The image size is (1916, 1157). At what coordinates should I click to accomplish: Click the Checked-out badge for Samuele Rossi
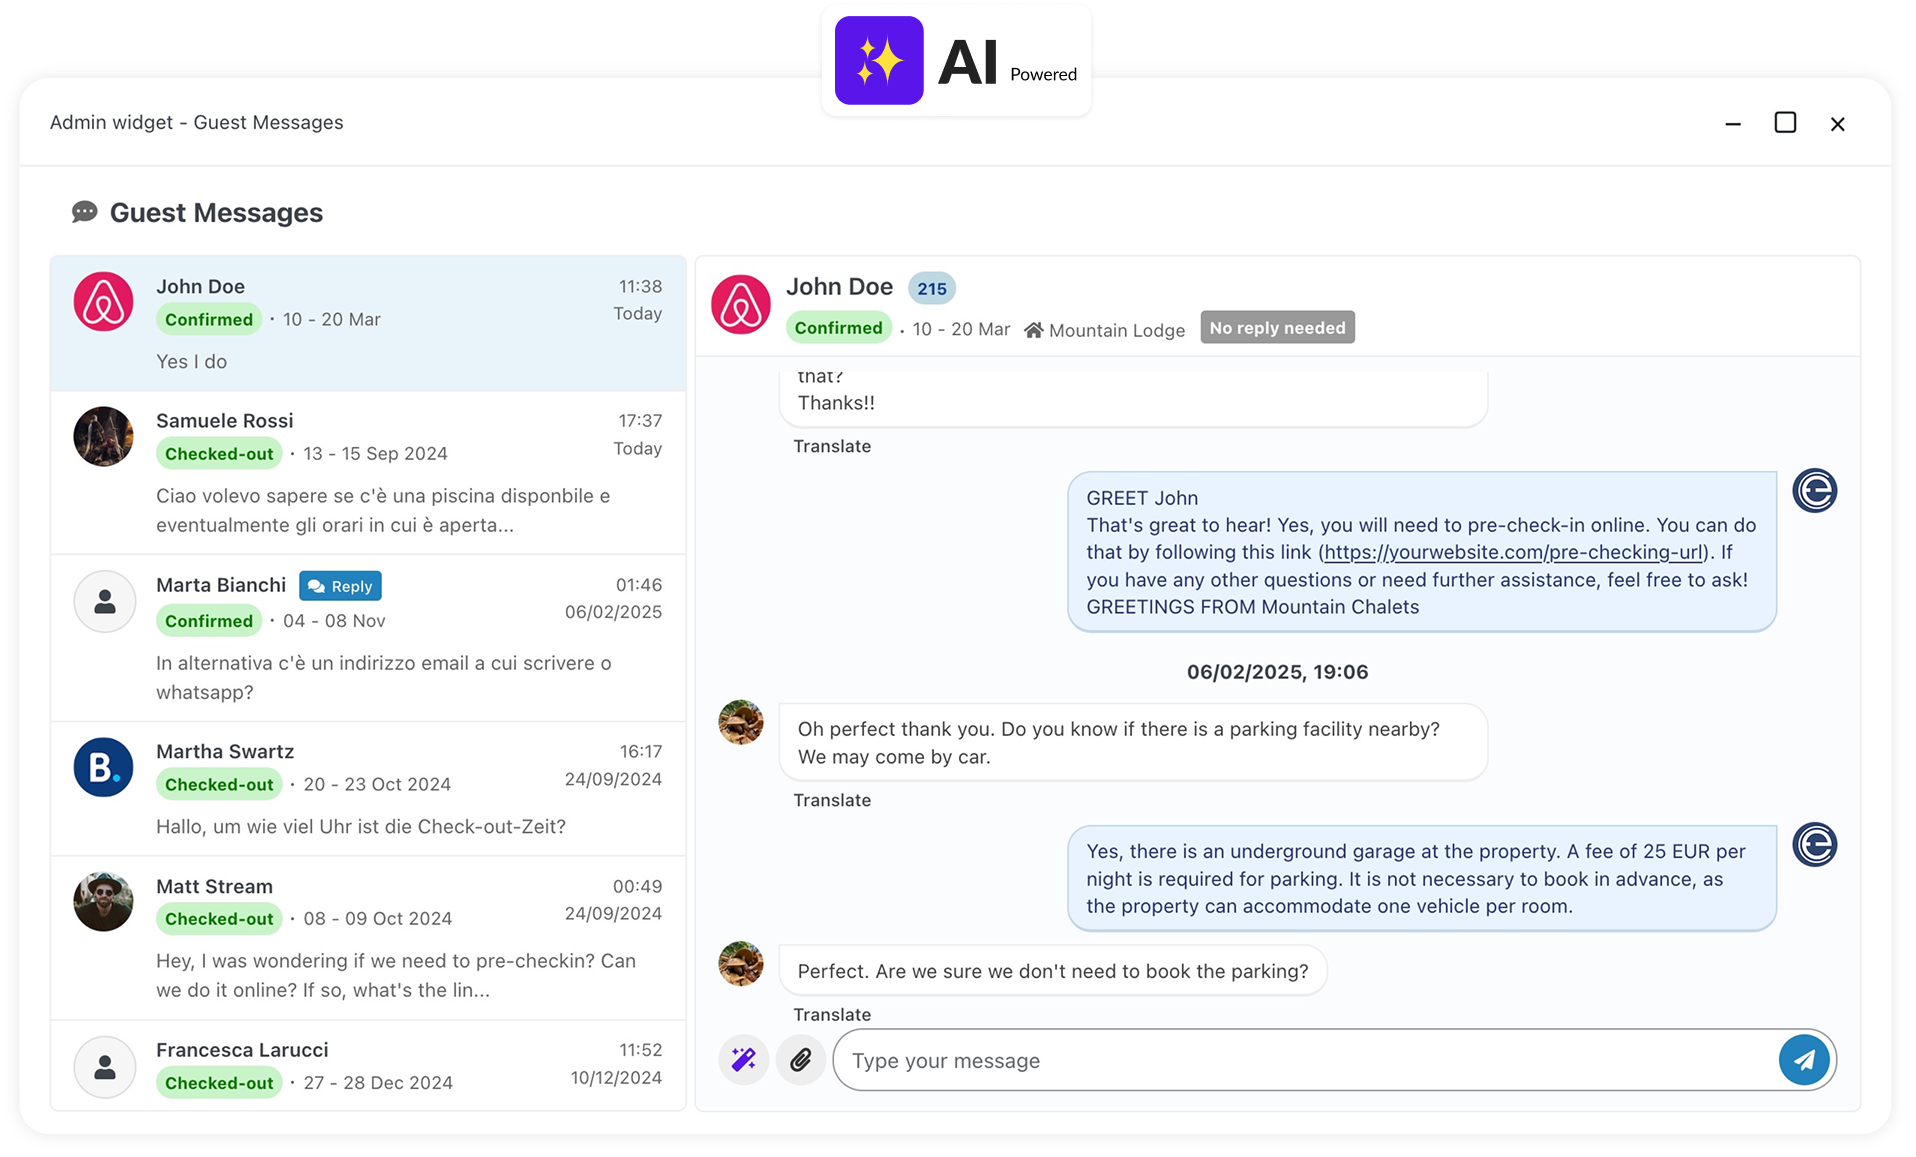tap(219, 454)
